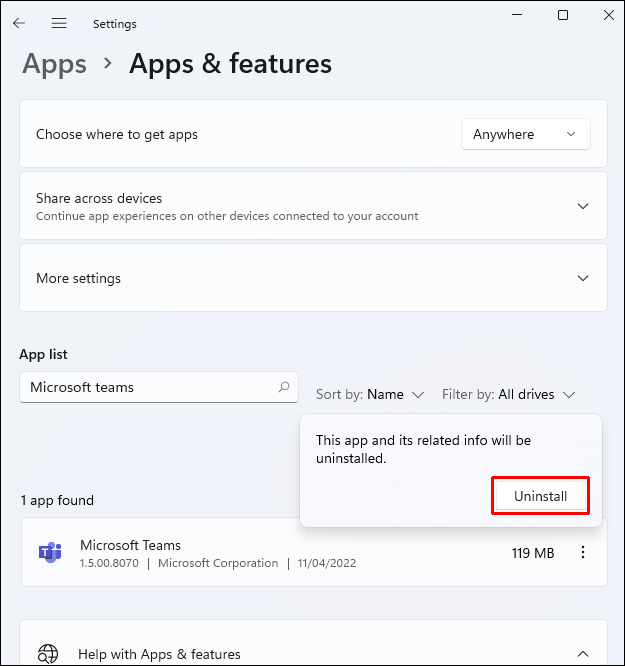625x666 pixels.
Task: Open the Anywhere app source dropdown
Action: (x=525, y=134)
